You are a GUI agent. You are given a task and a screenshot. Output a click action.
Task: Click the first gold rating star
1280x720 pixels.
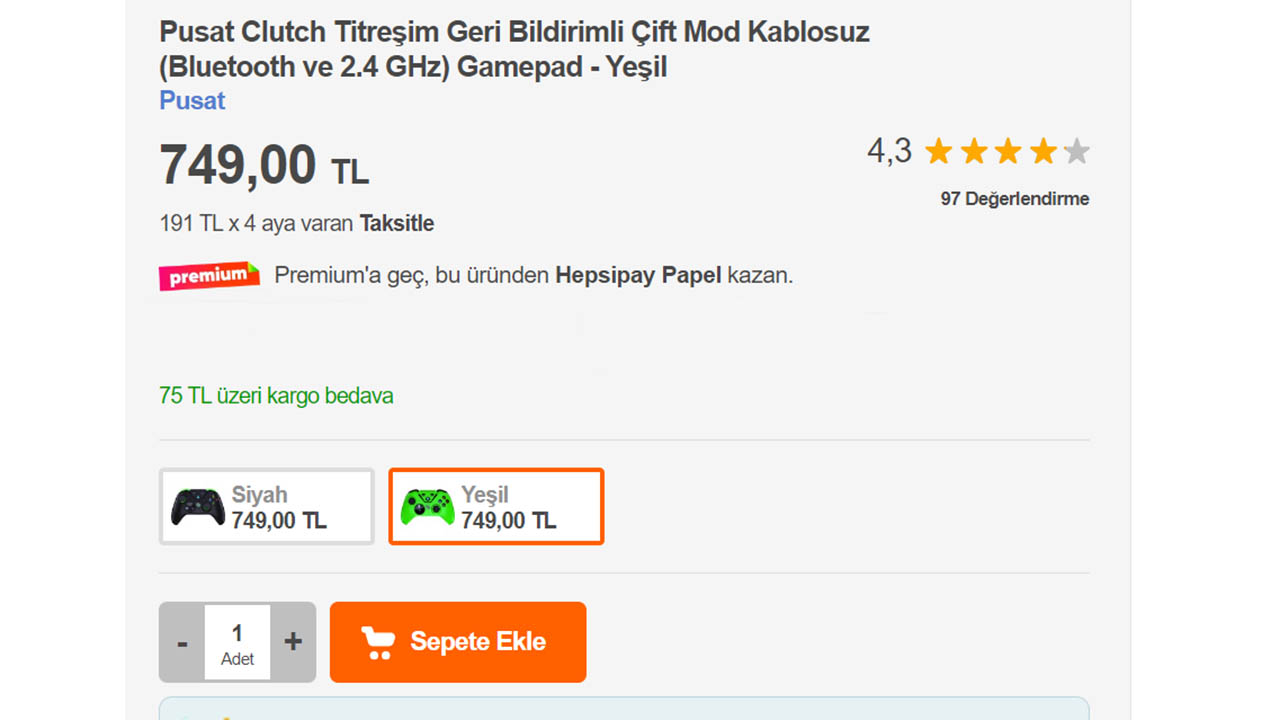(938, 152)
